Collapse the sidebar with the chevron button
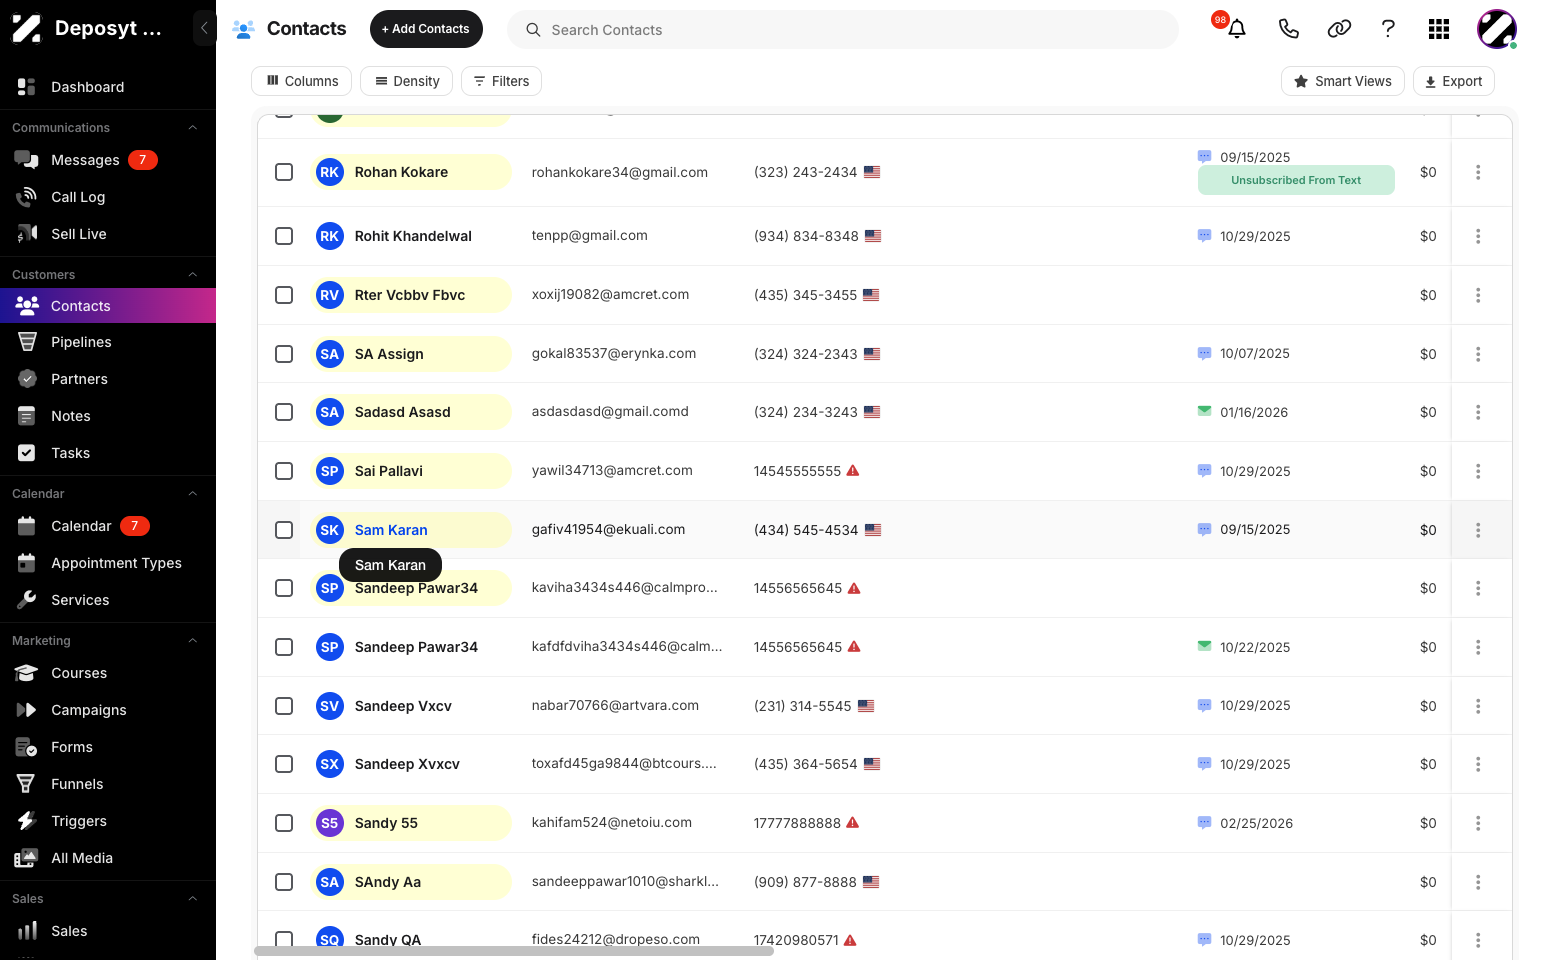Viewport: 1541px width, 960px height. pyautogui.click(x=204, y=28)
